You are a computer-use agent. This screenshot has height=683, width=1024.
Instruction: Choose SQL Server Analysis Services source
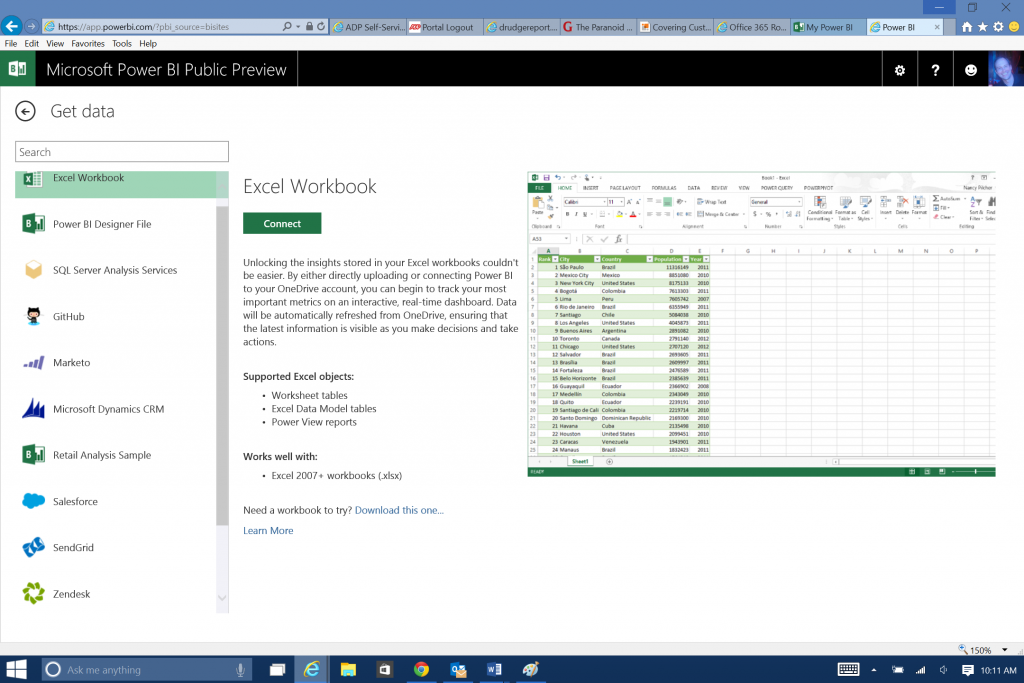point(114,270)
